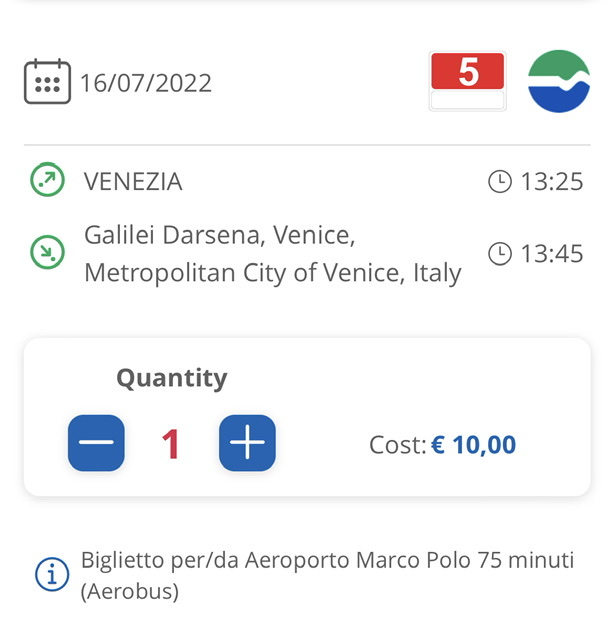613x640 pixels.
Task: Tap the red line 5 bus badge
Action: pyautogui.click(x=467, y=81)
